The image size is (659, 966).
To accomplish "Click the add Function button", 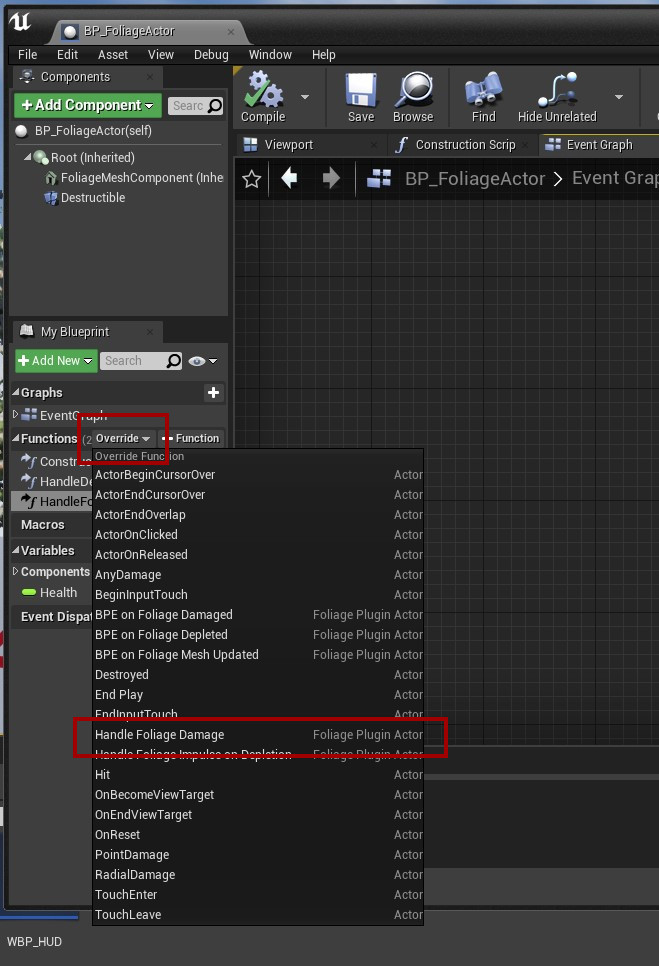I will [191, 438].
